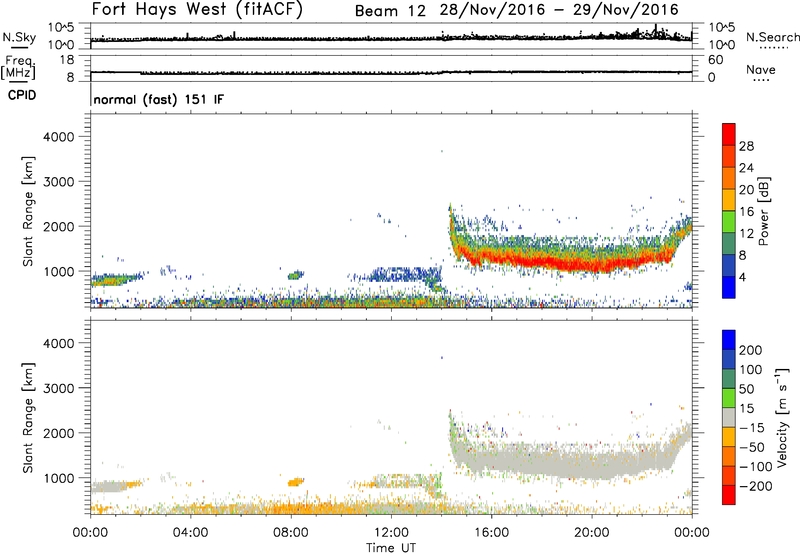
Task: Click the green power patch near 08:00
Action: click(295, 275)
